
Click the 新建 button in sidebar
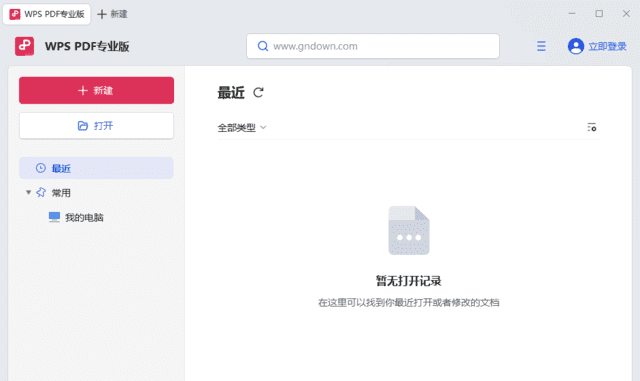click(x=96, y=90)
